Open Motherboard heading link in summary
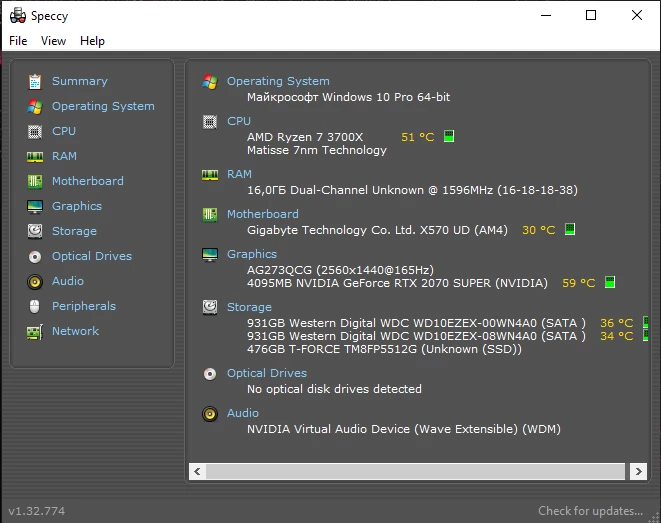This screenshot has width=661, height=523. 263,214
